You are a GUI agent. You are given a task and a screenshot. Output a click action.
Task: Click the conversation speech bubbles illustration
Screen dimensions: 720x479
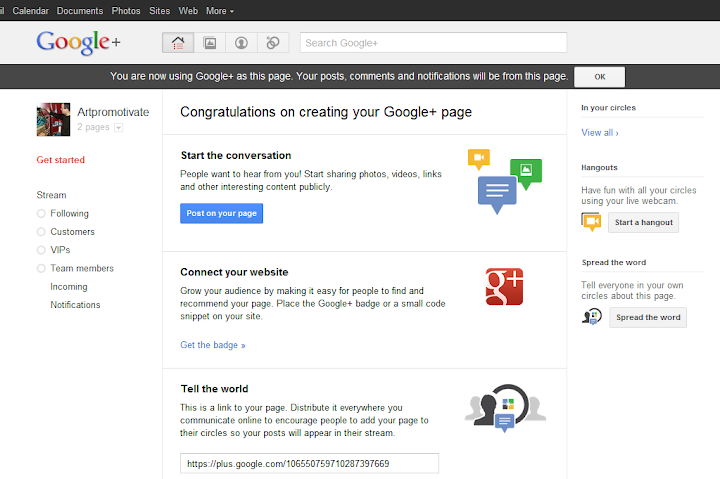[x=505, y=181]
